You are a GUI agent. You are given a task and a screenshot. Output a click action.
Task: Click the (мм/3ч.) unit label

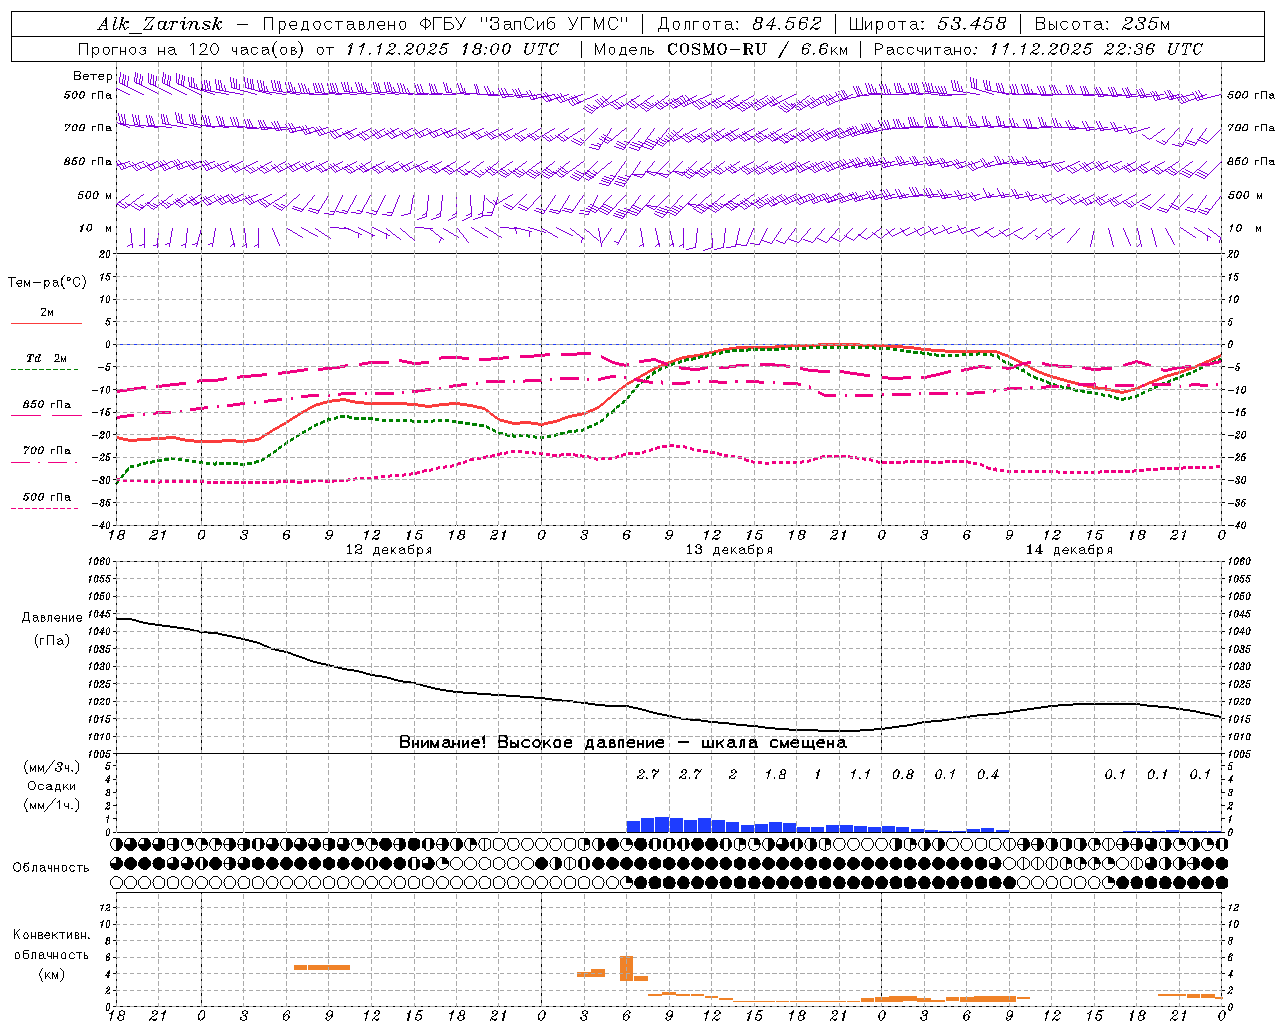(x=52, y=767)
